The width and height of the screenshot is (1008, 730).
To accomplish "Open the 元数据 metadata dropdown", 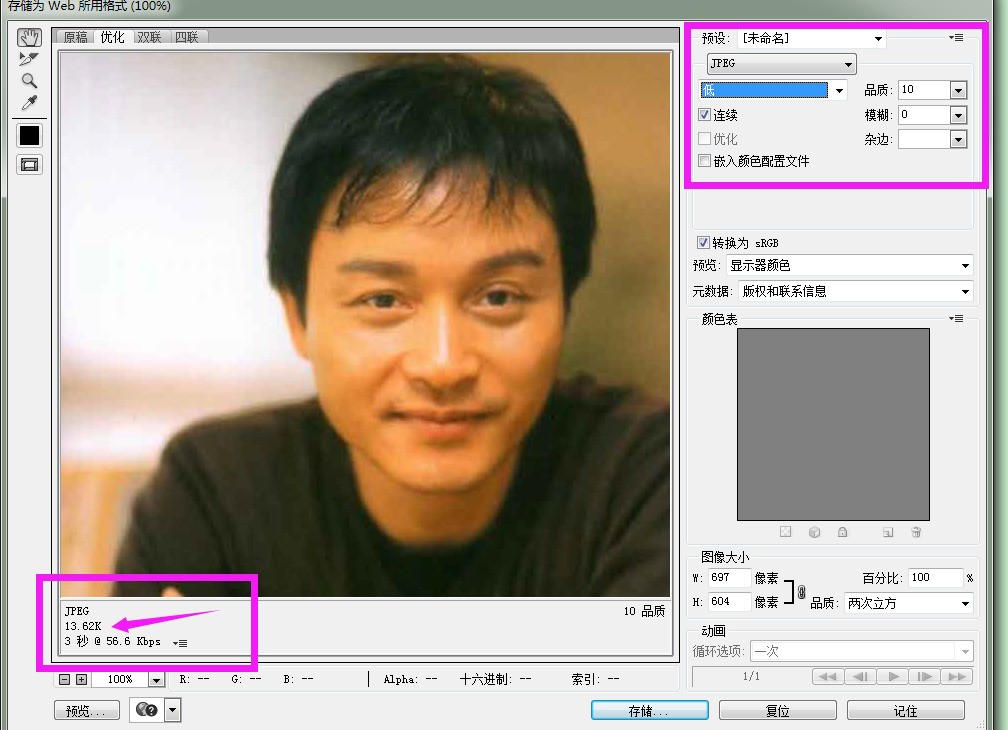I will 856,292.
